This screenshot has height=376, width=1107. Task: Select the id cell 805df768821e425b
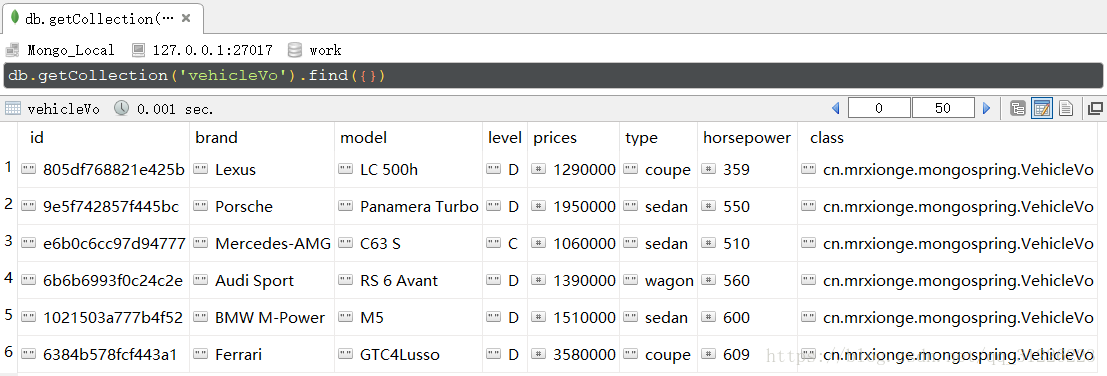tap(104, 169)
